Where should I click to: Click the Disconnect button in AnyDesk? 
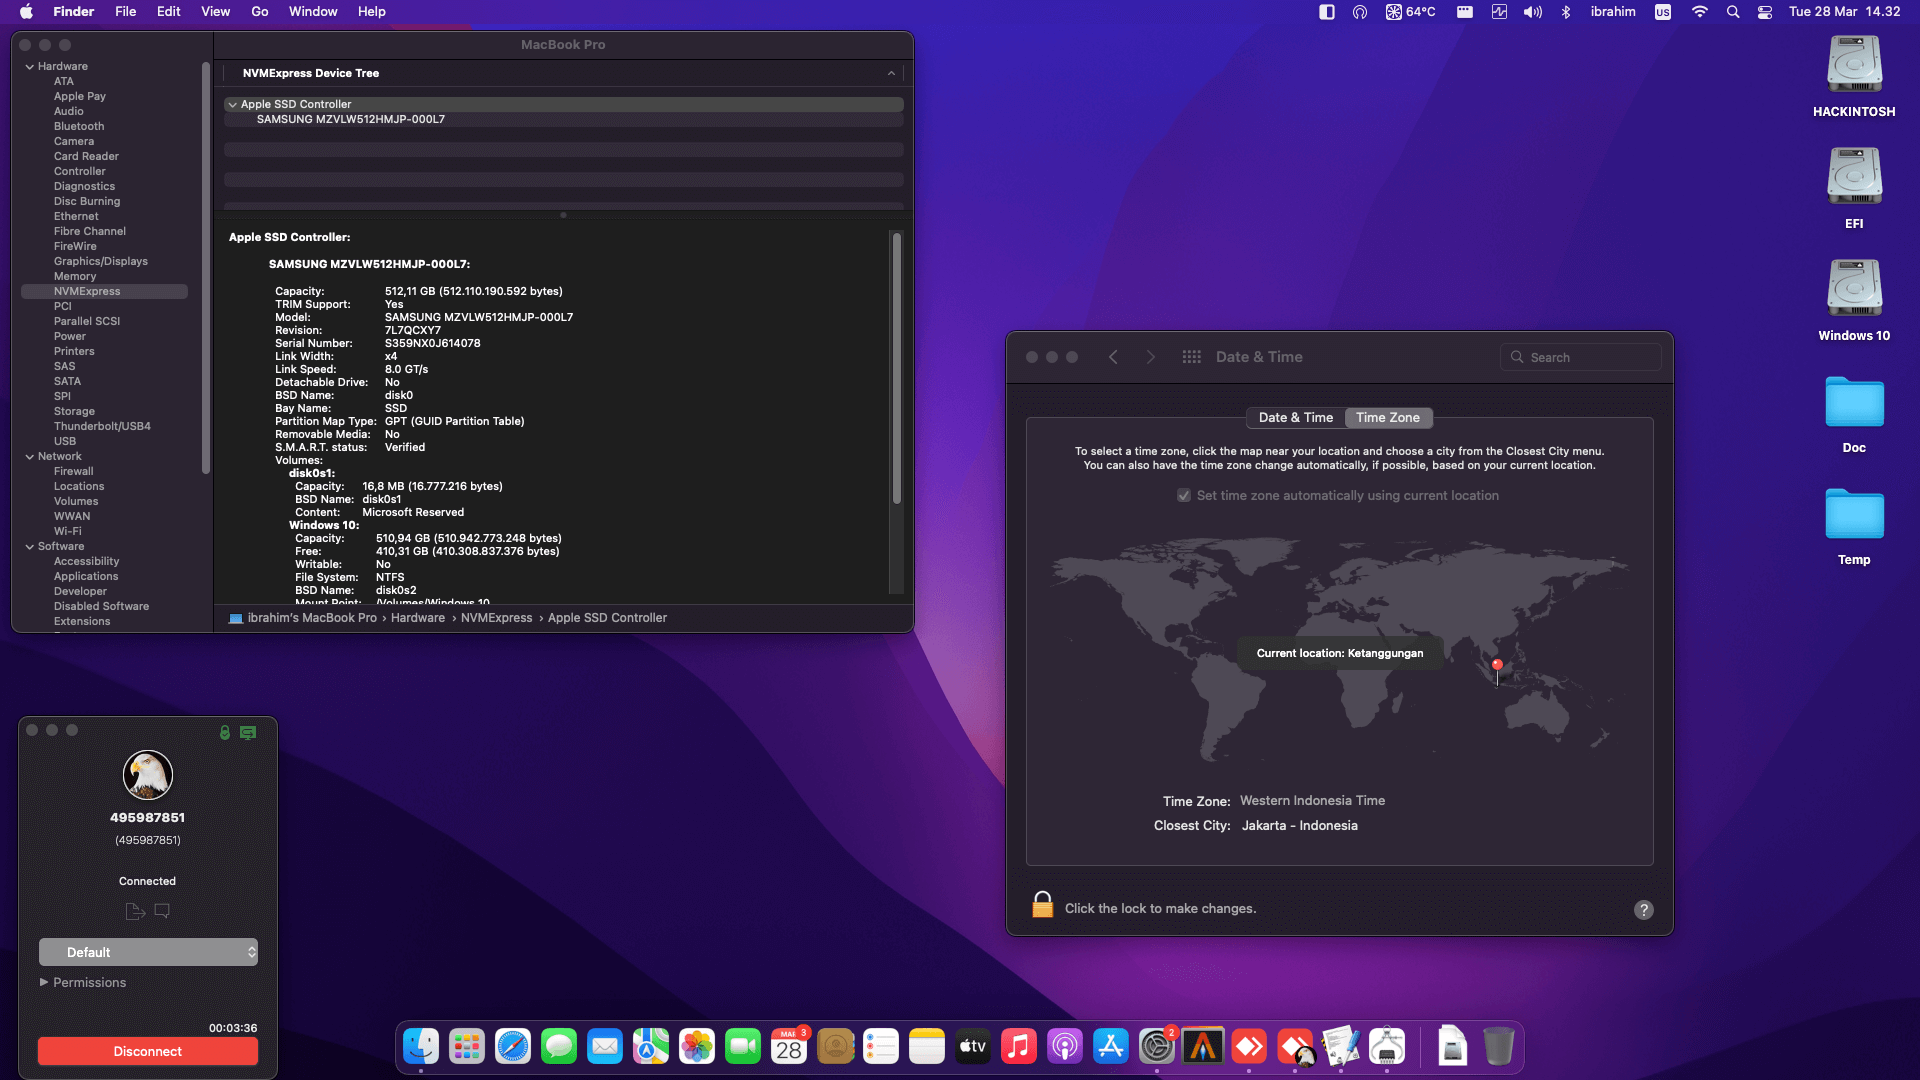click(x=147, y=1051)
